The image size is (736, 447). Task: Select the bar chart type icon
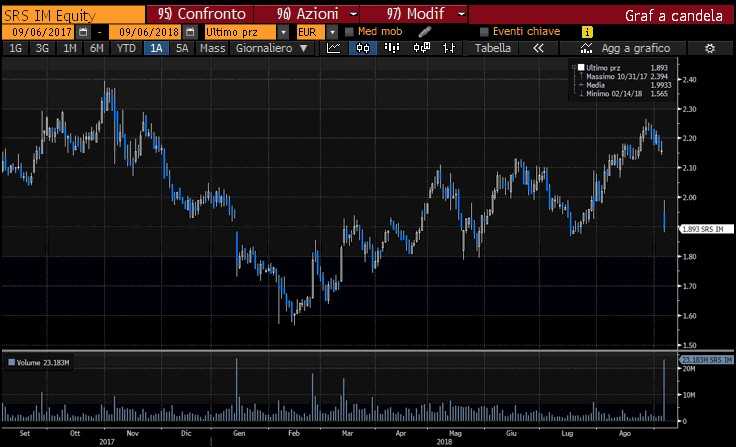(x=391, y=48)
